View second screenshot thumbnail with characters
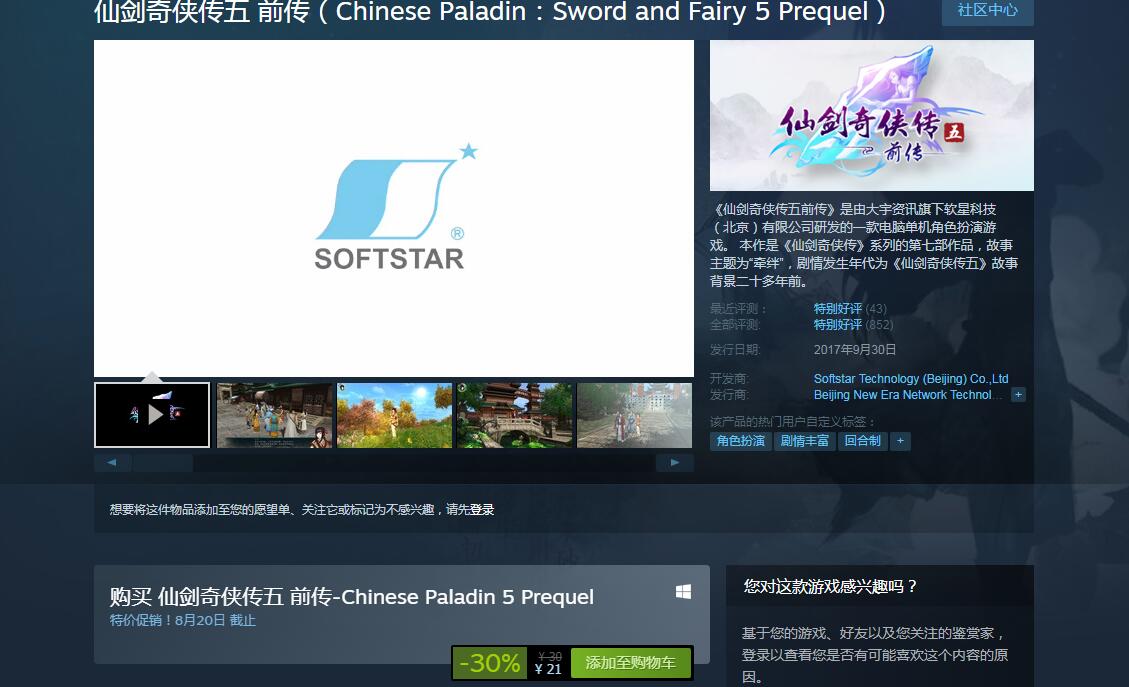1129x687 pixels. (274, 414)
